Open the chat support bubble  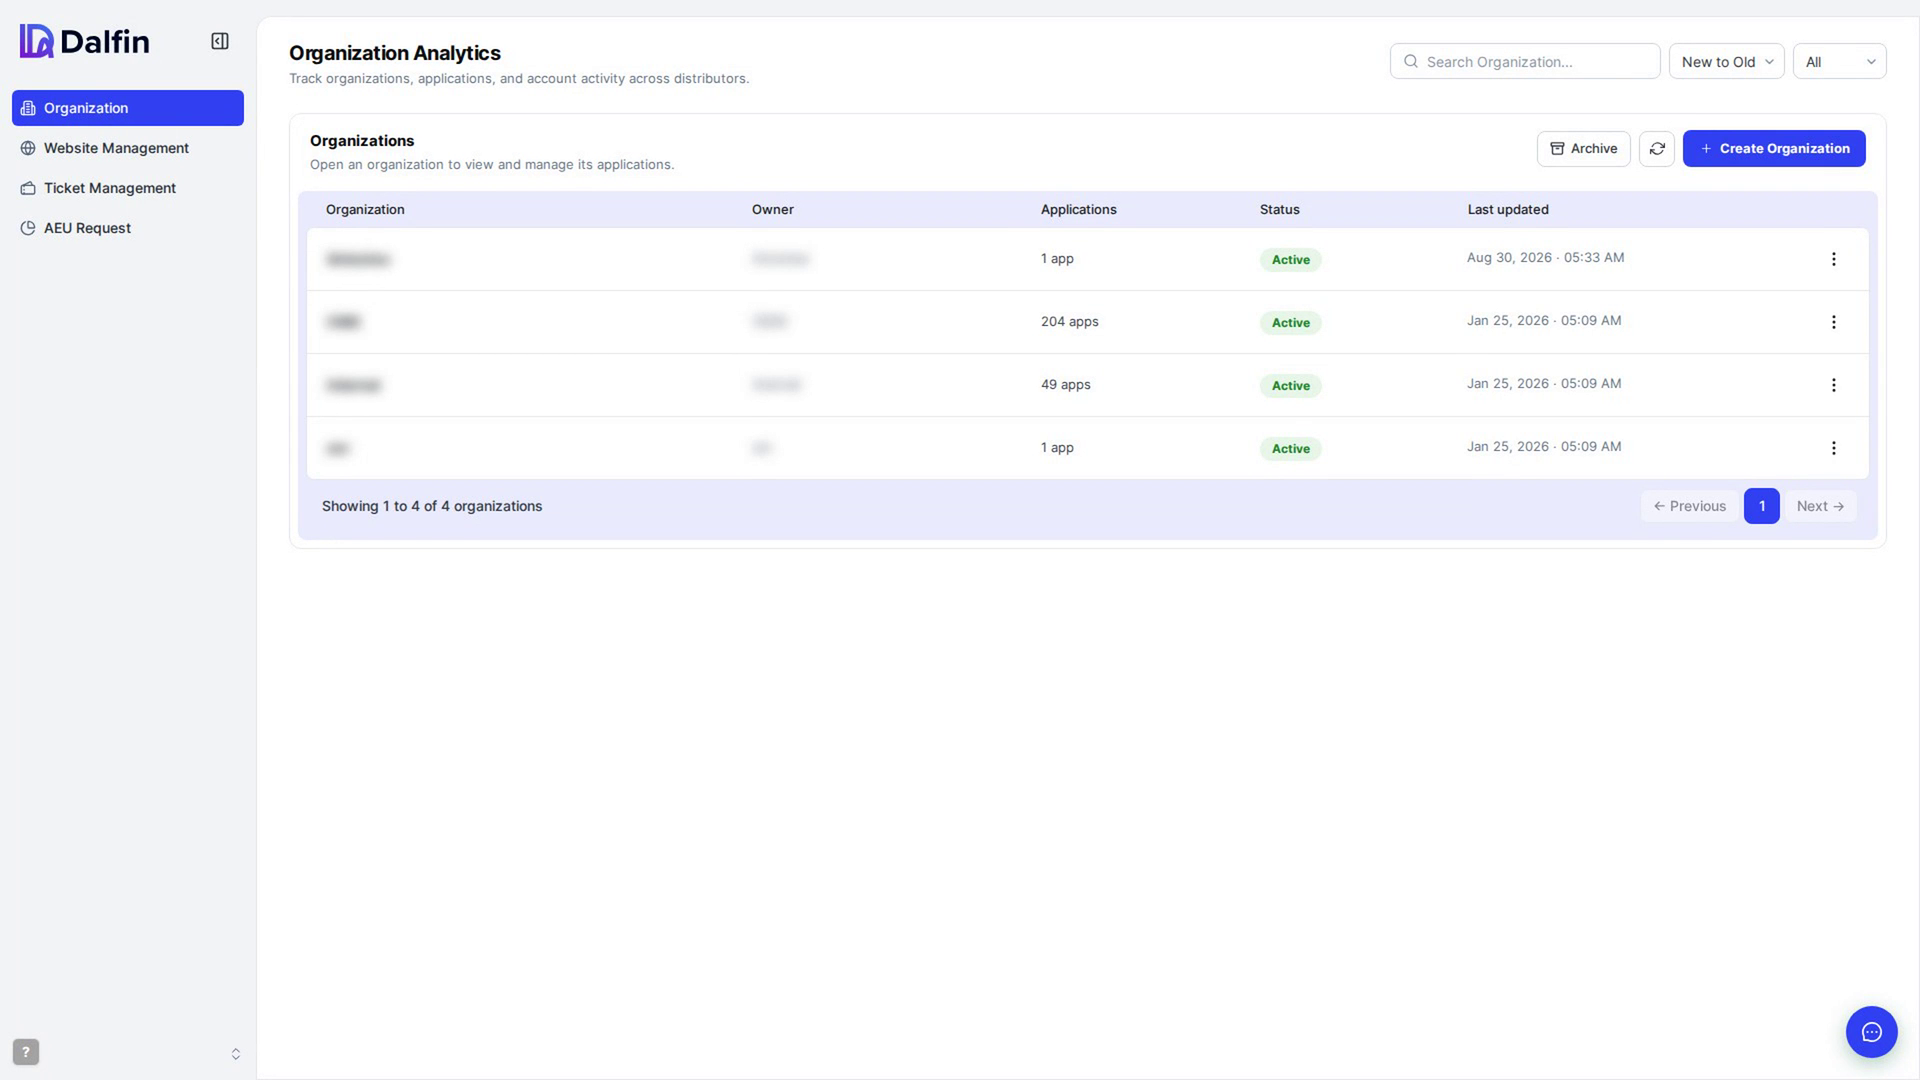tap(1872, 1032)
